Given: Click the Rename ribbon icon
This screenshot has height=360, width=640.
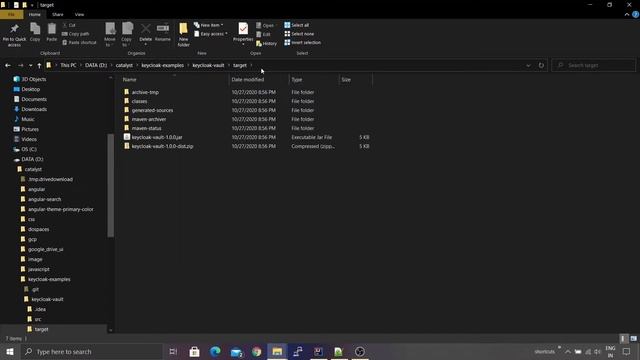Looking at the screenshot, I should click(x=162, y=32).
